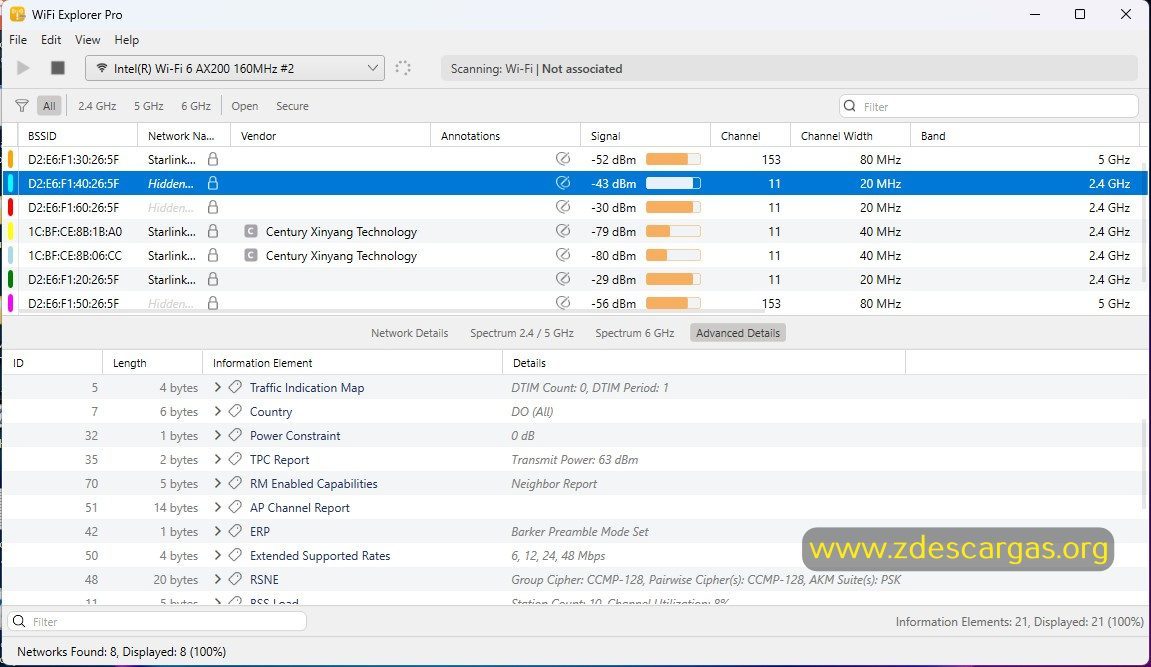Image resolution: width=1151 pixels, height=667 pixels.
Task: Click the tag icon next to Country
Action: (x=235, y=412)
